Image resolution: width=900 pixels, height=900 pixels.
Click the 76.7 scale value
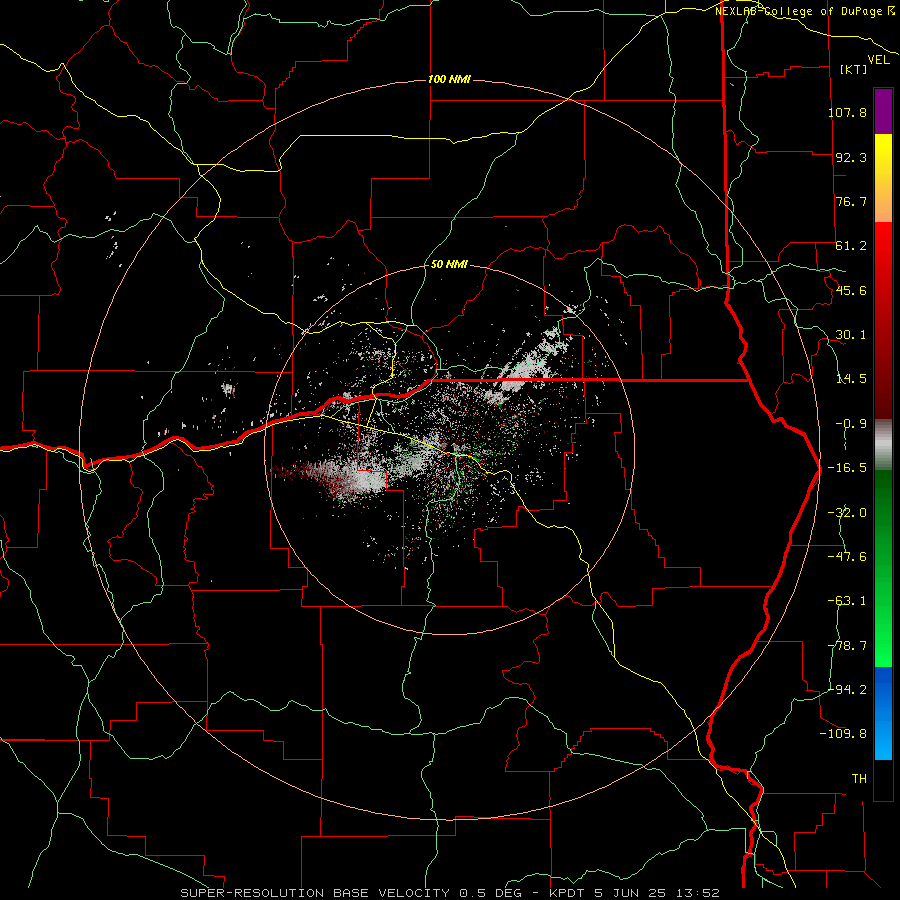851,201
